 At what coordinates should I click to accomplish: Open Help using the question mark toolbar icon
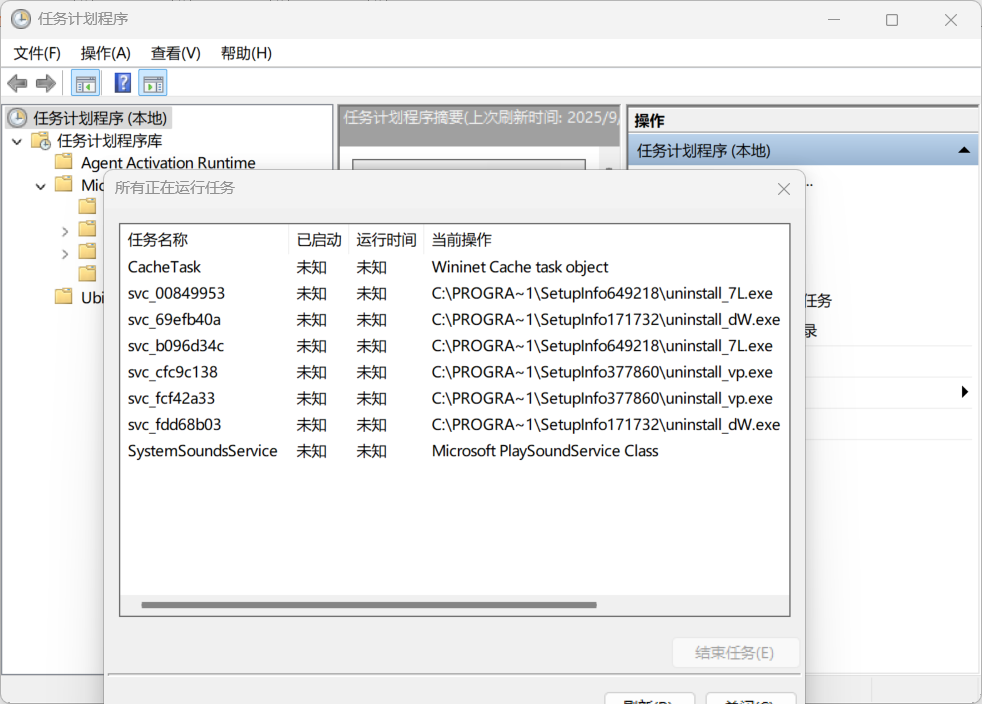[122, 83]
